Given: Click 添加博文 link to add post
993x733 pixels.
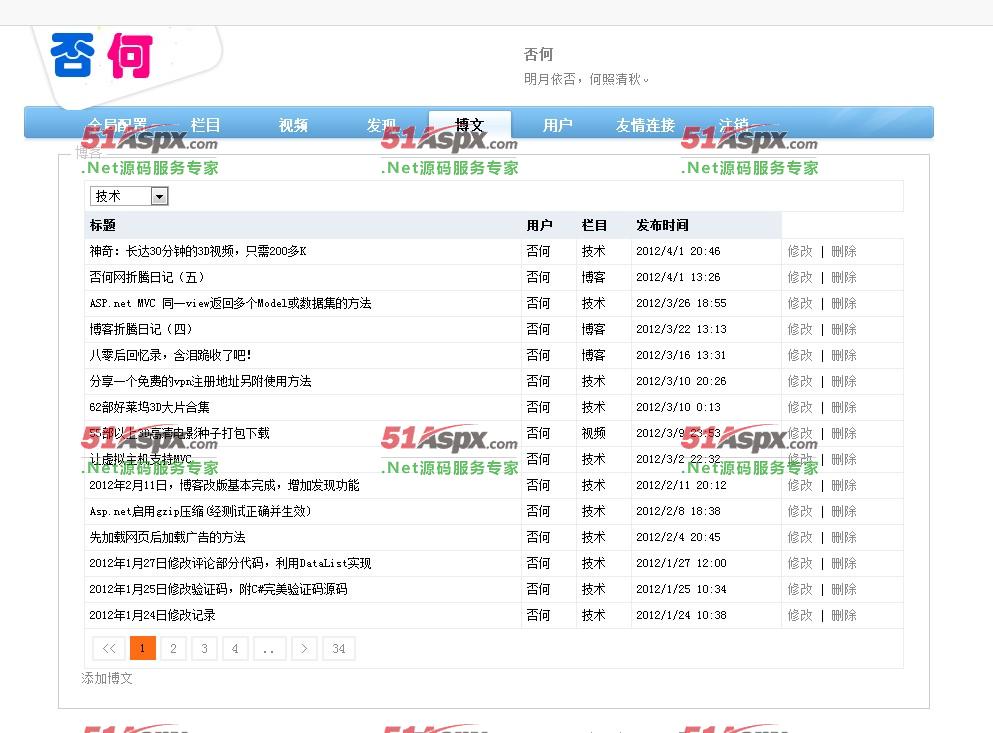Looking at the screenshot, I should point(107,678).
